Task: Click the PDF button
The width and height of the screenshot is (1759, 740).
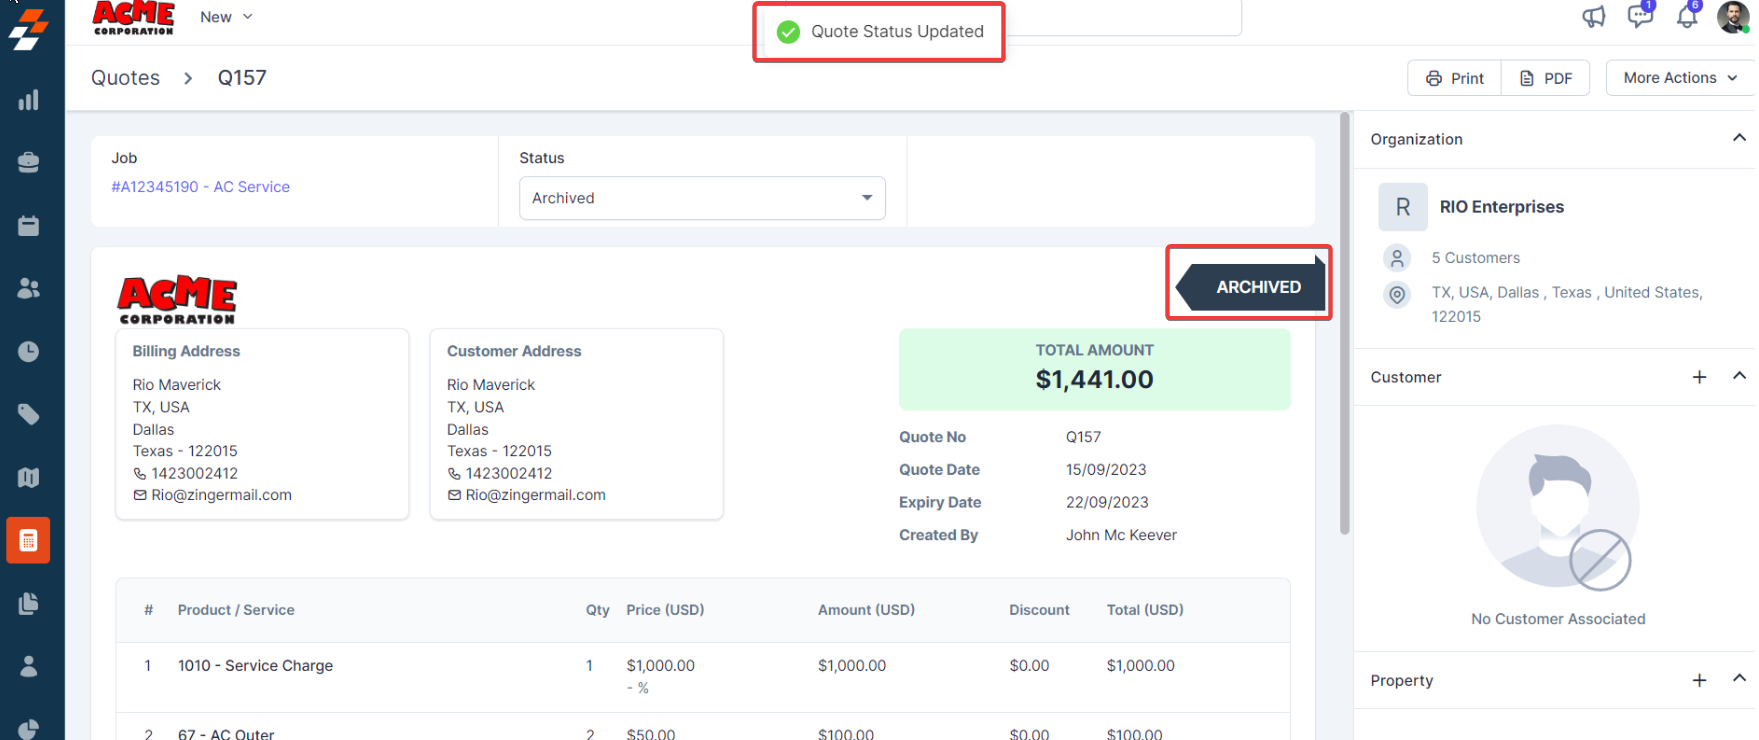Action: pyautogui.click(x=1546, y=78)
